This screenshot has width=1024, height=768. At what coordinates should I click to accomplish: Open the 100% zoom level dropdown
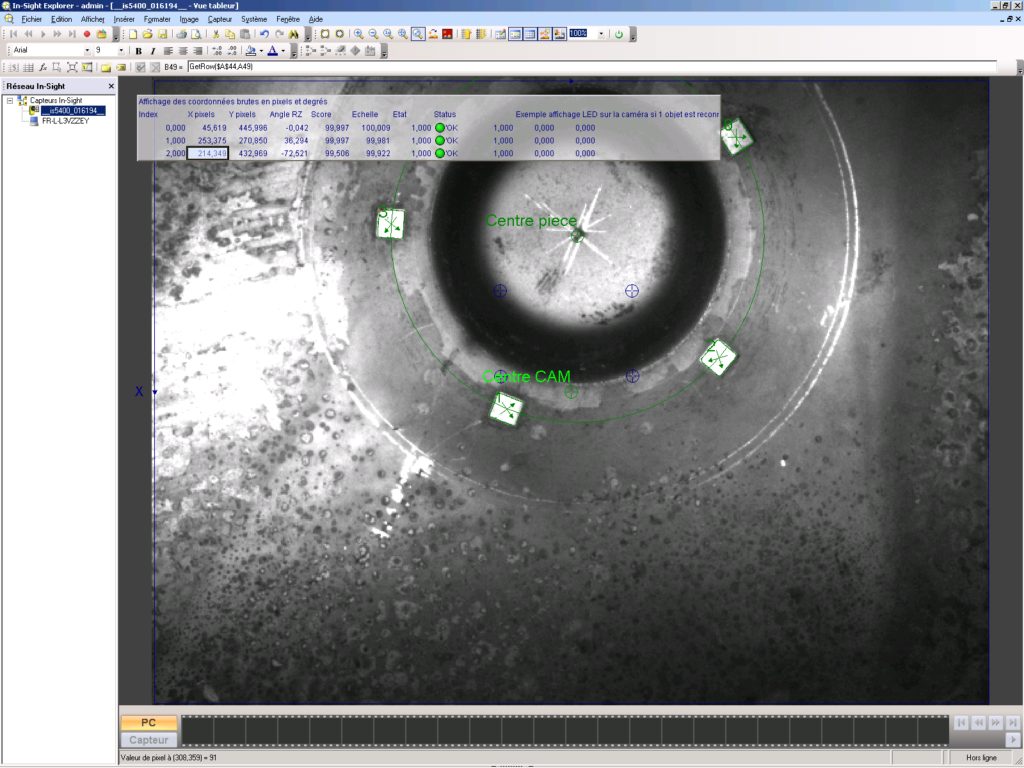pos(601,34)
